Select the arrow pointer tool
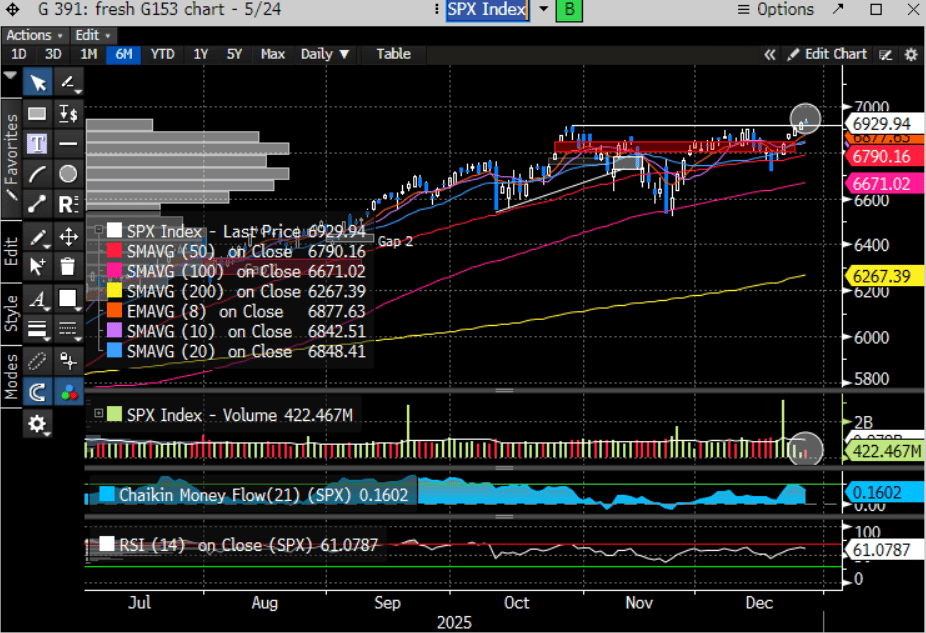This screenshot has height=633, width=926. pyautogui.click(x=38, y=82)
